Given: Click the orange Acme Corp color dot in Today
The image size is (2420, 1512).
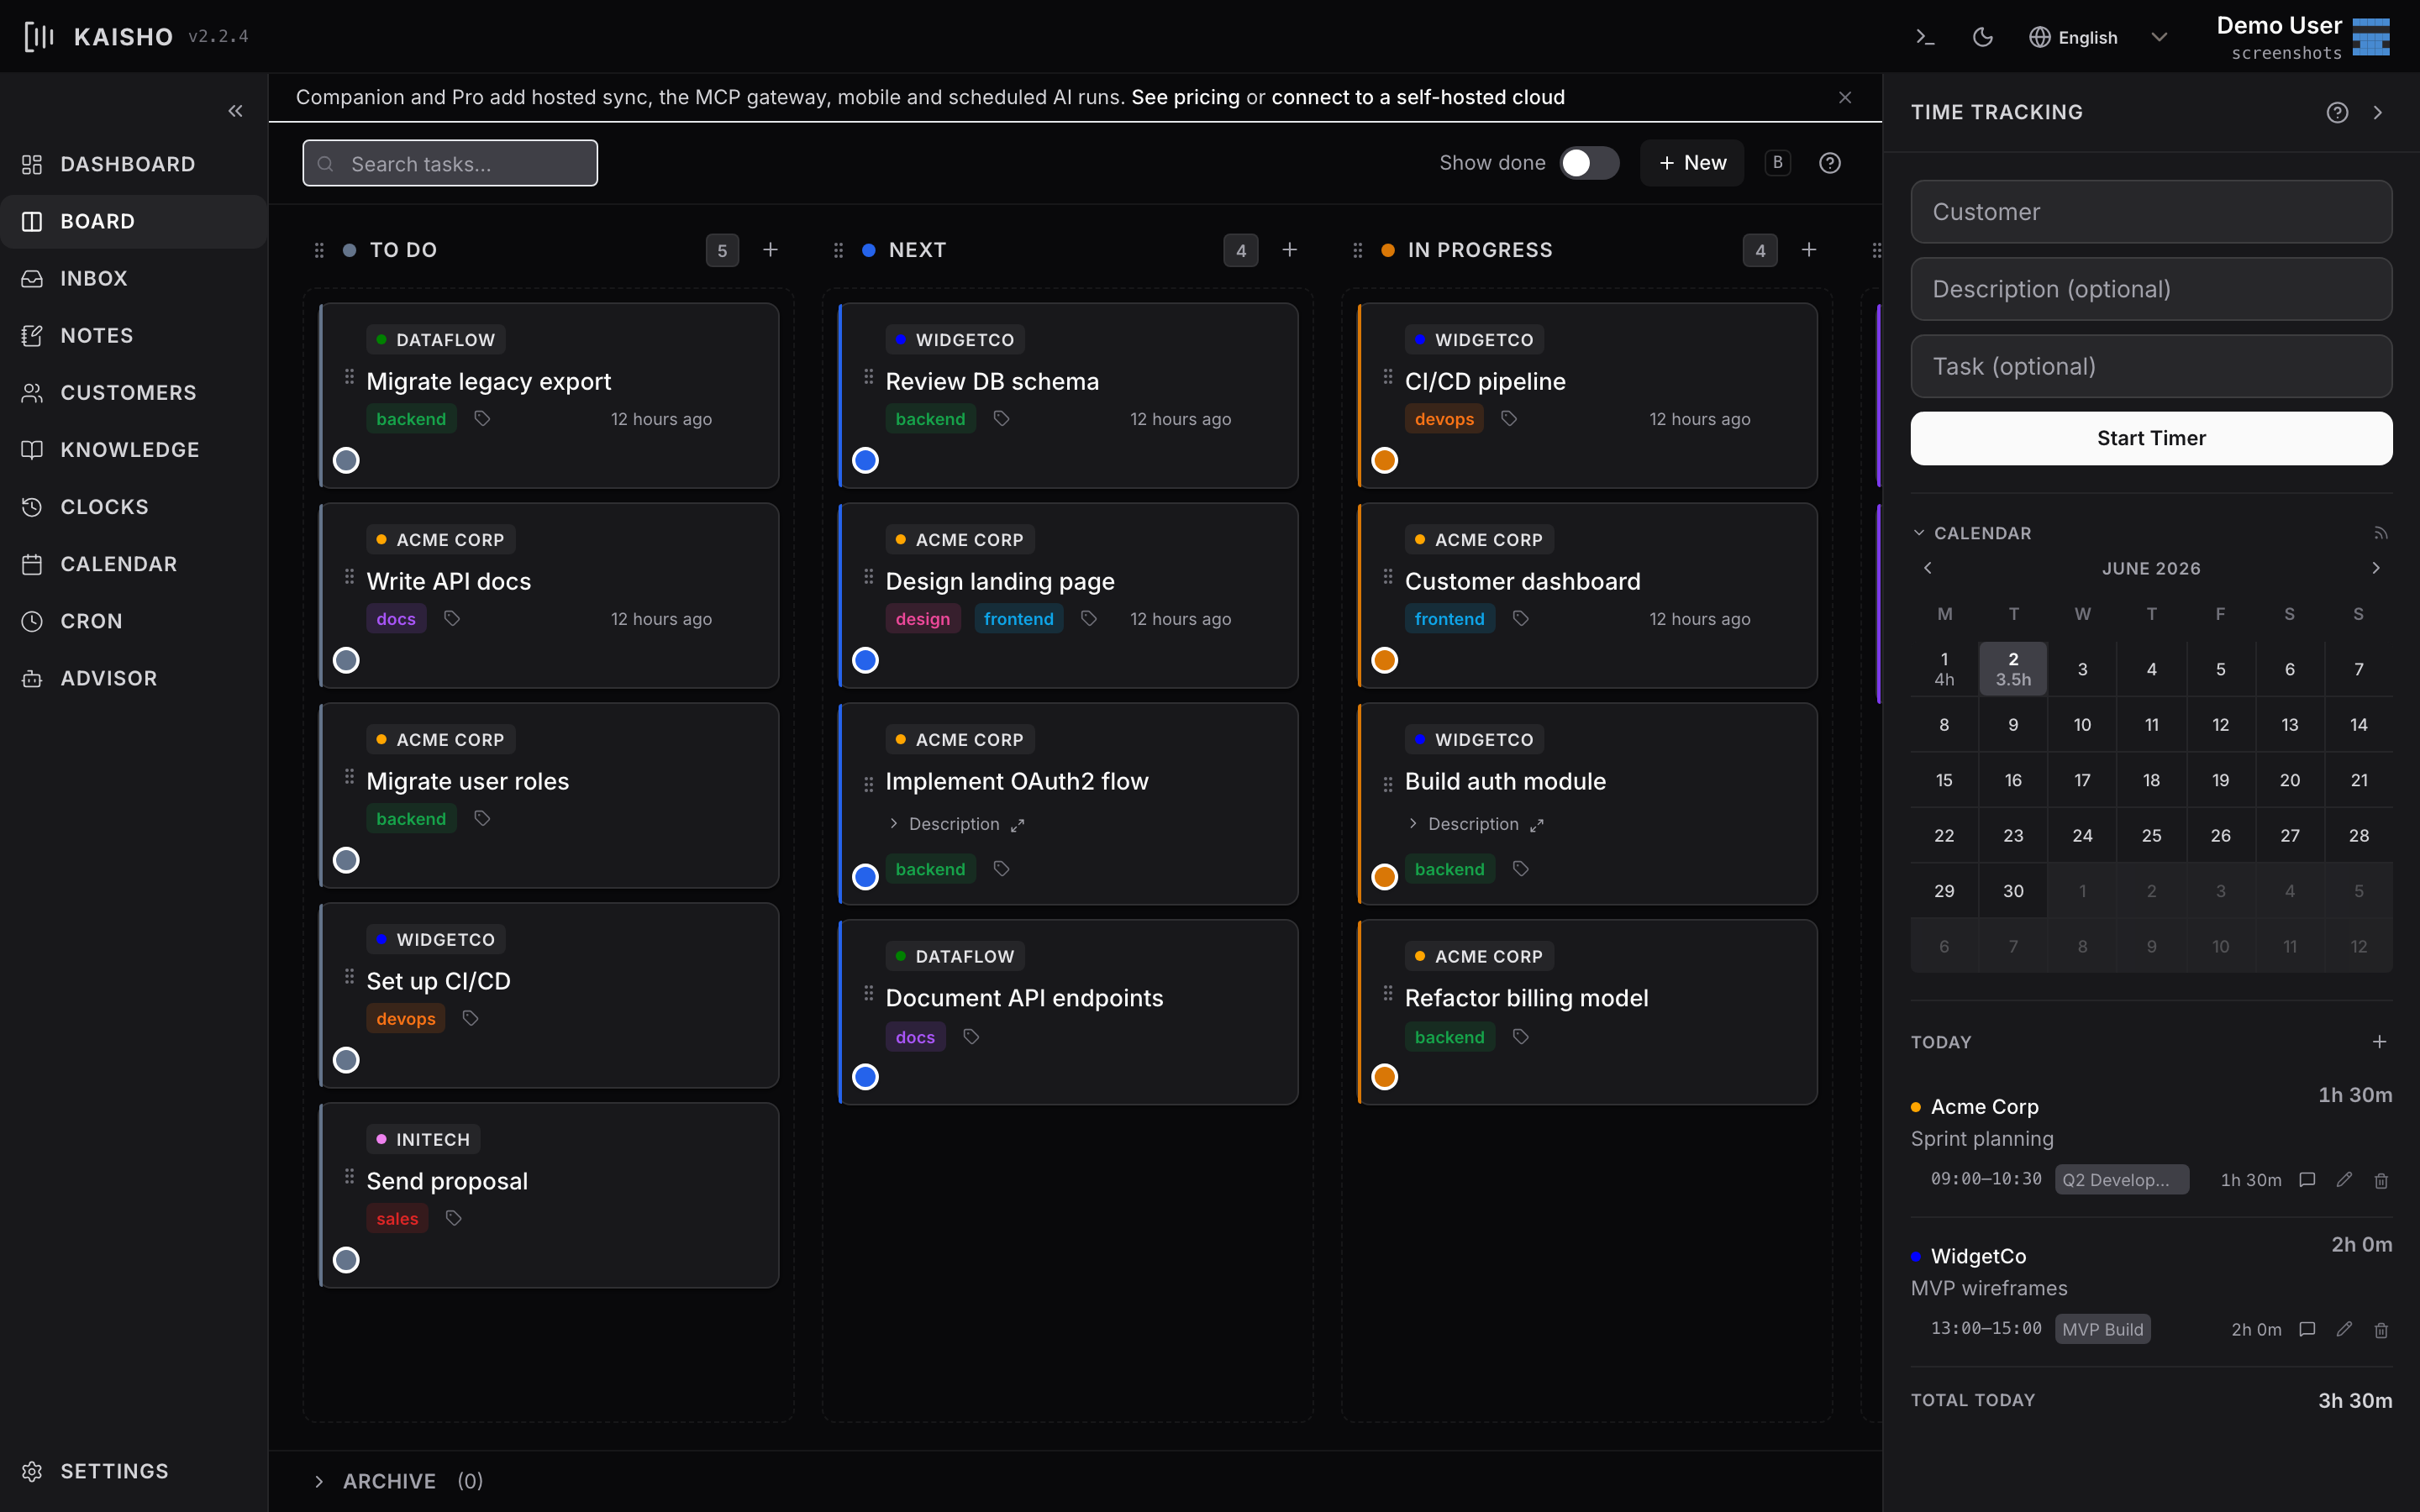Looking at the screenshot, I should 1916,1107.
